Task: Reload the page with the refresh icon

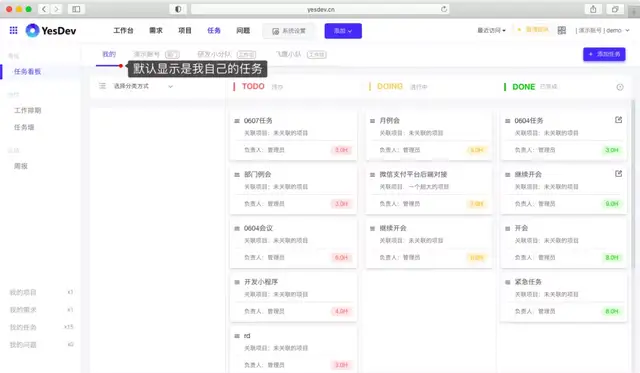Action: (444, 9)
